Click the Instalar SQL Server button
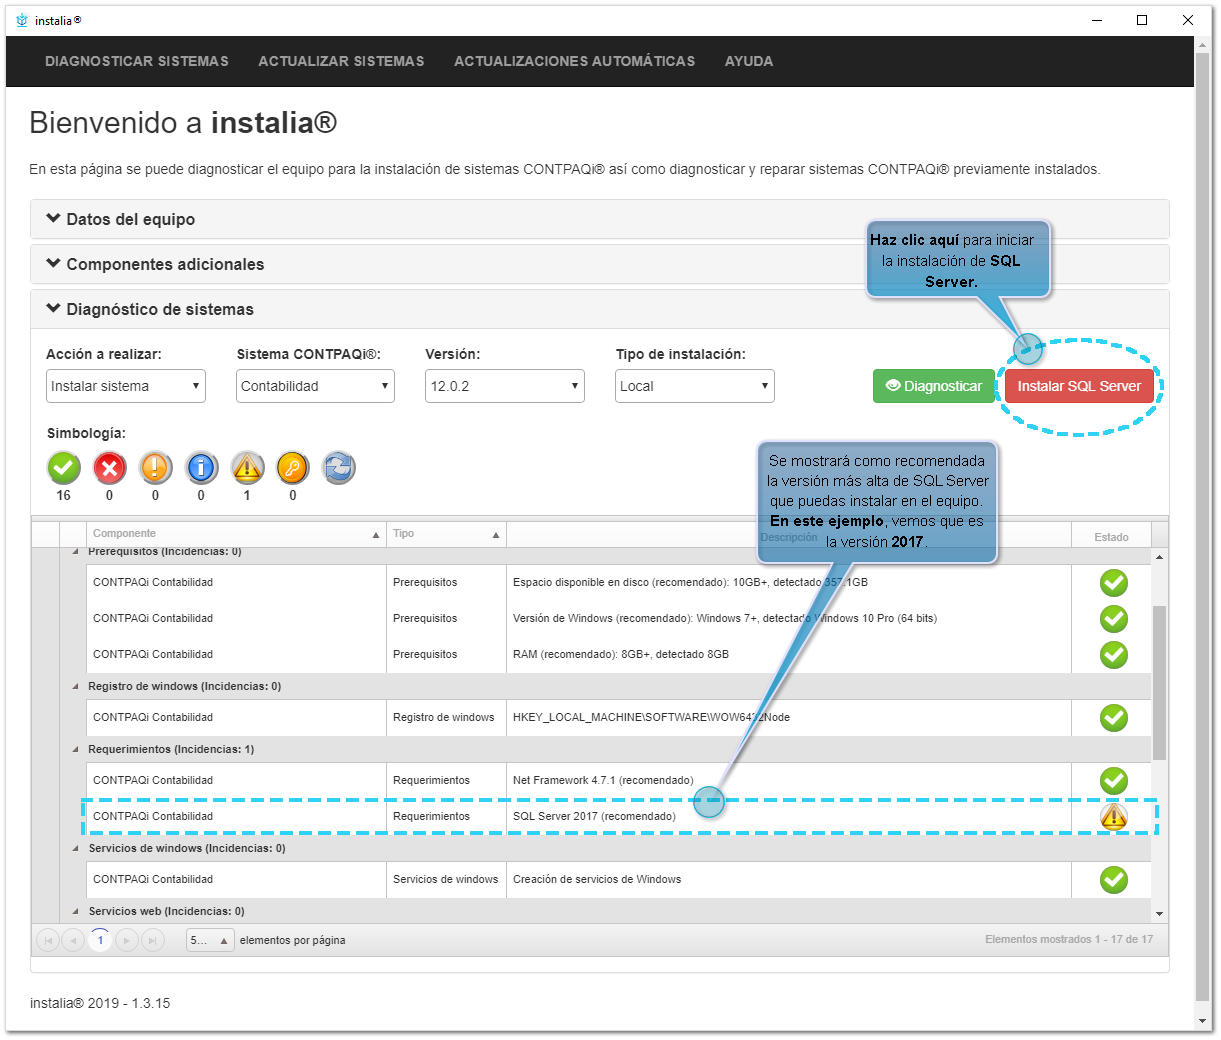Viewport: 1221px width, 1040px height. tap(1079, 386)
